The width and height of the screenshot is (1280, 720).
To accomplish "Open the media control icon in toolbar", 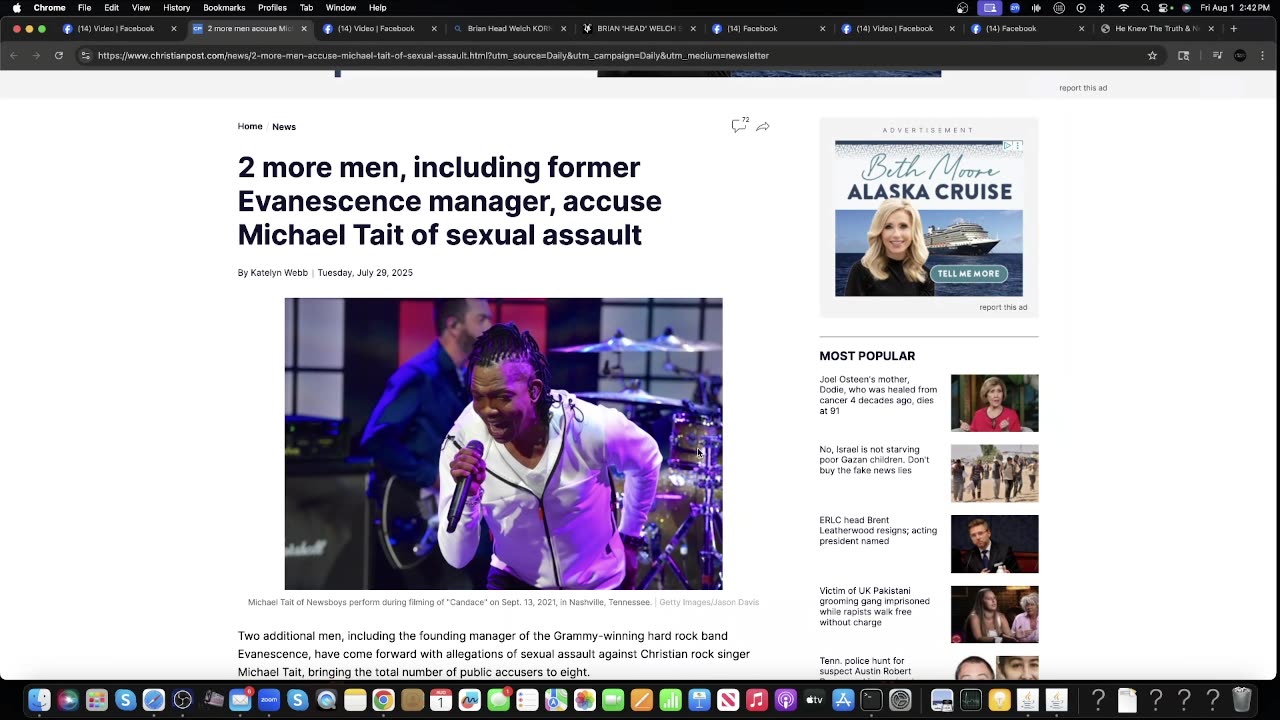I will tap(1217, 56).
